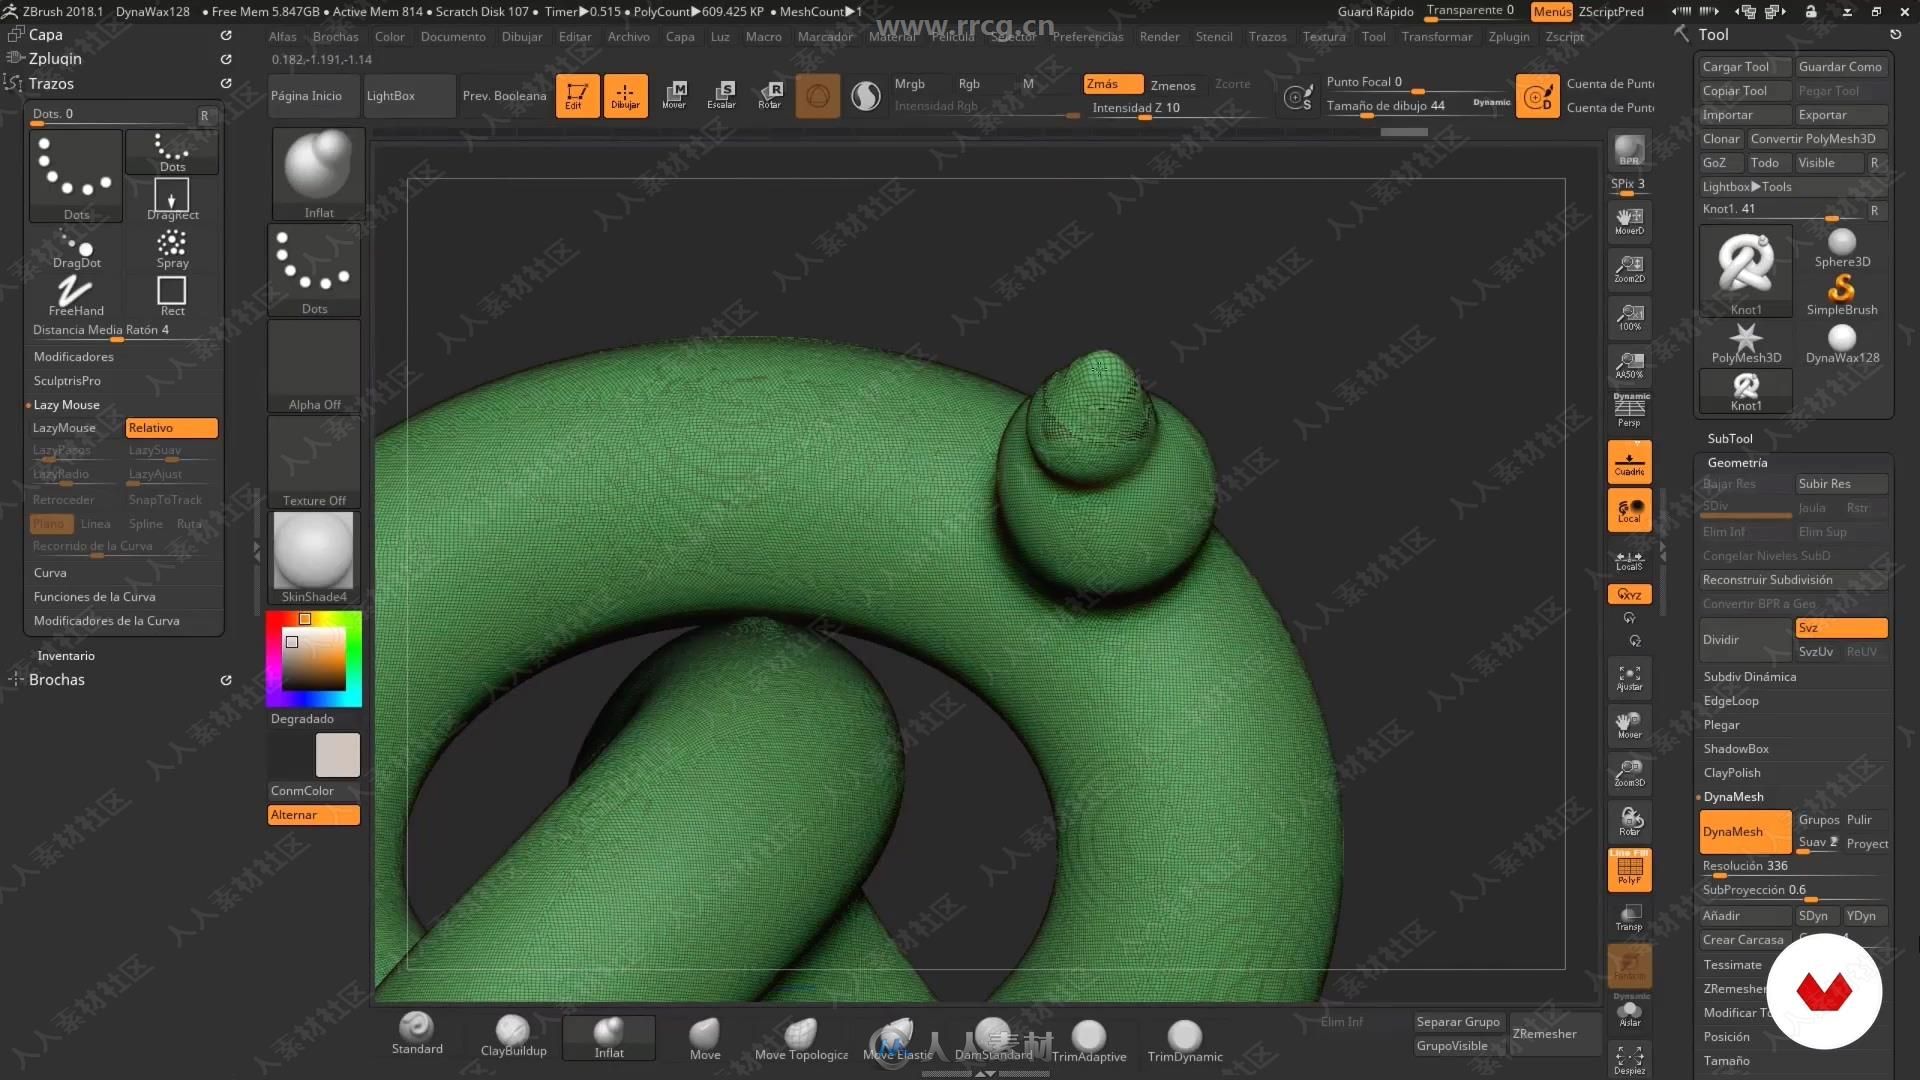
Task: Select the TrimDynamic brush
Action: (1184, 1033)
